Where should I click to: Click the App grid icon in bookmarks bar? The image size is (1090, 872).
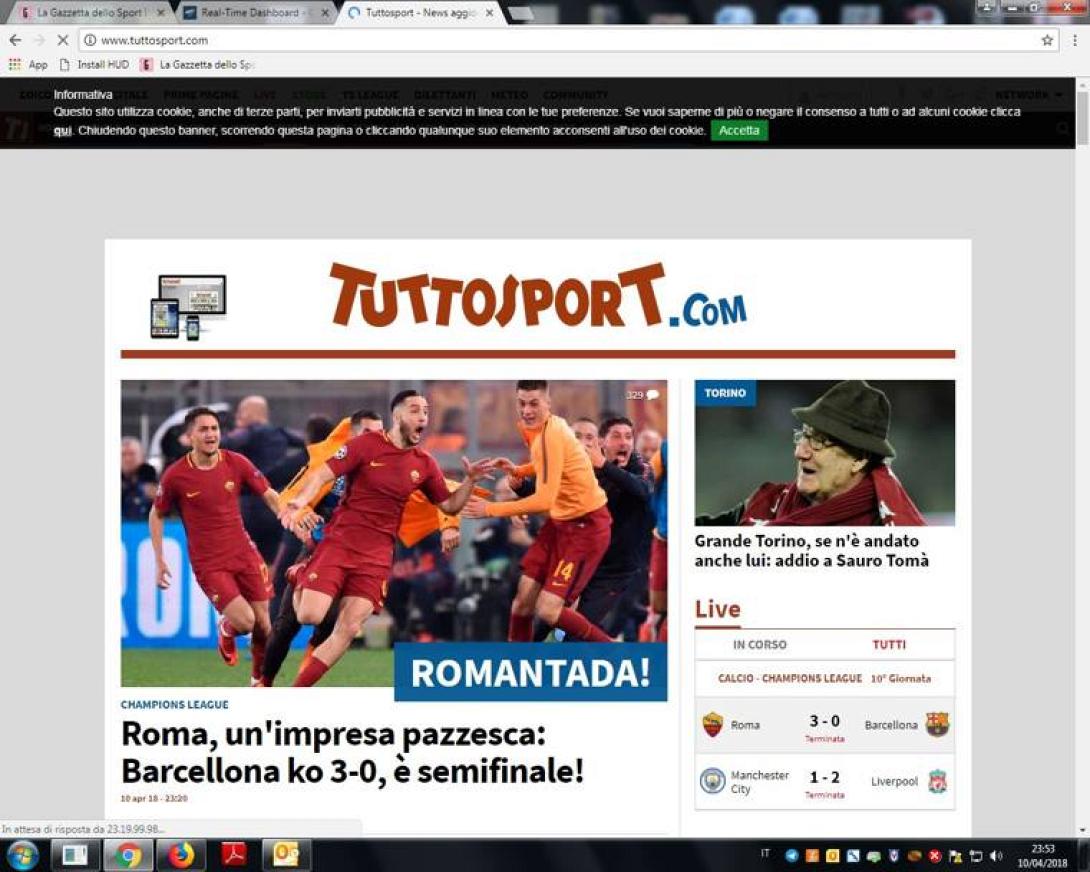pyautogui.click(x=14, y=63)
